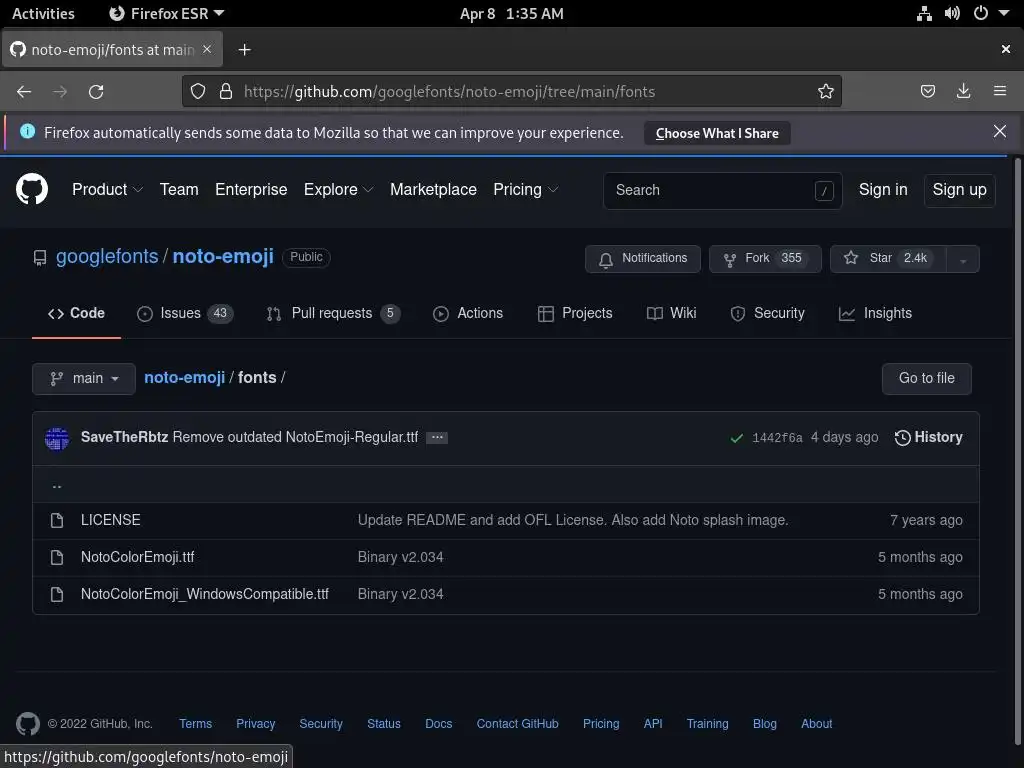Click the page vertical scrollbar
The width and height of the screenshot is (1024, 768).
point(1017,451)
